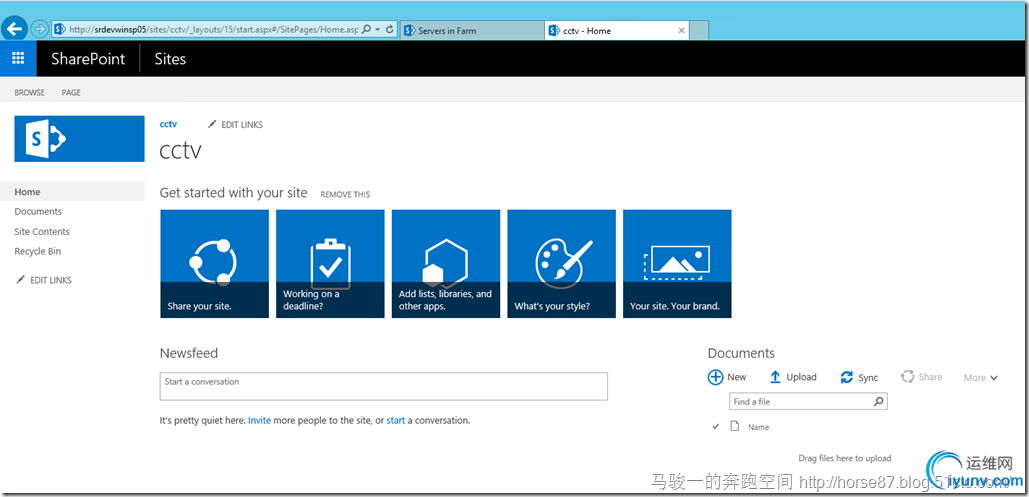Click the New document label
Screen dimensions: 1029x497
coord(736,377)
